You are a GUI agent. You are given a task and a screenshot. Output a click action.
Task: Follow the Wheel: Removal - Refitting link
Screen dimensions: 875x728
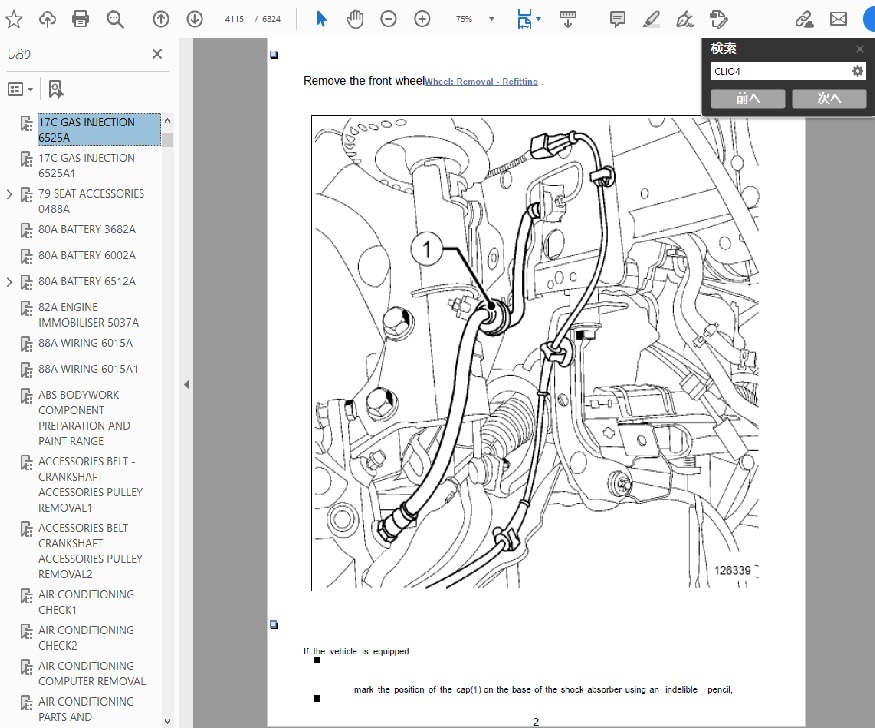[481, 81]
